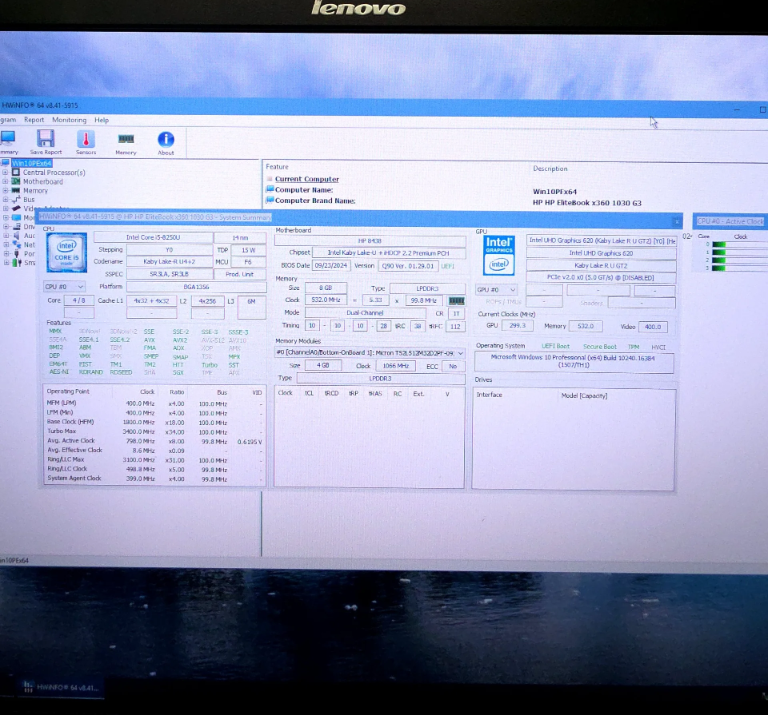Viewport: 768px width, 715px height.
Task: Click HP EliteBook x360 1030 G3 description
Action: pyautogui.click(x=587, y=203)
